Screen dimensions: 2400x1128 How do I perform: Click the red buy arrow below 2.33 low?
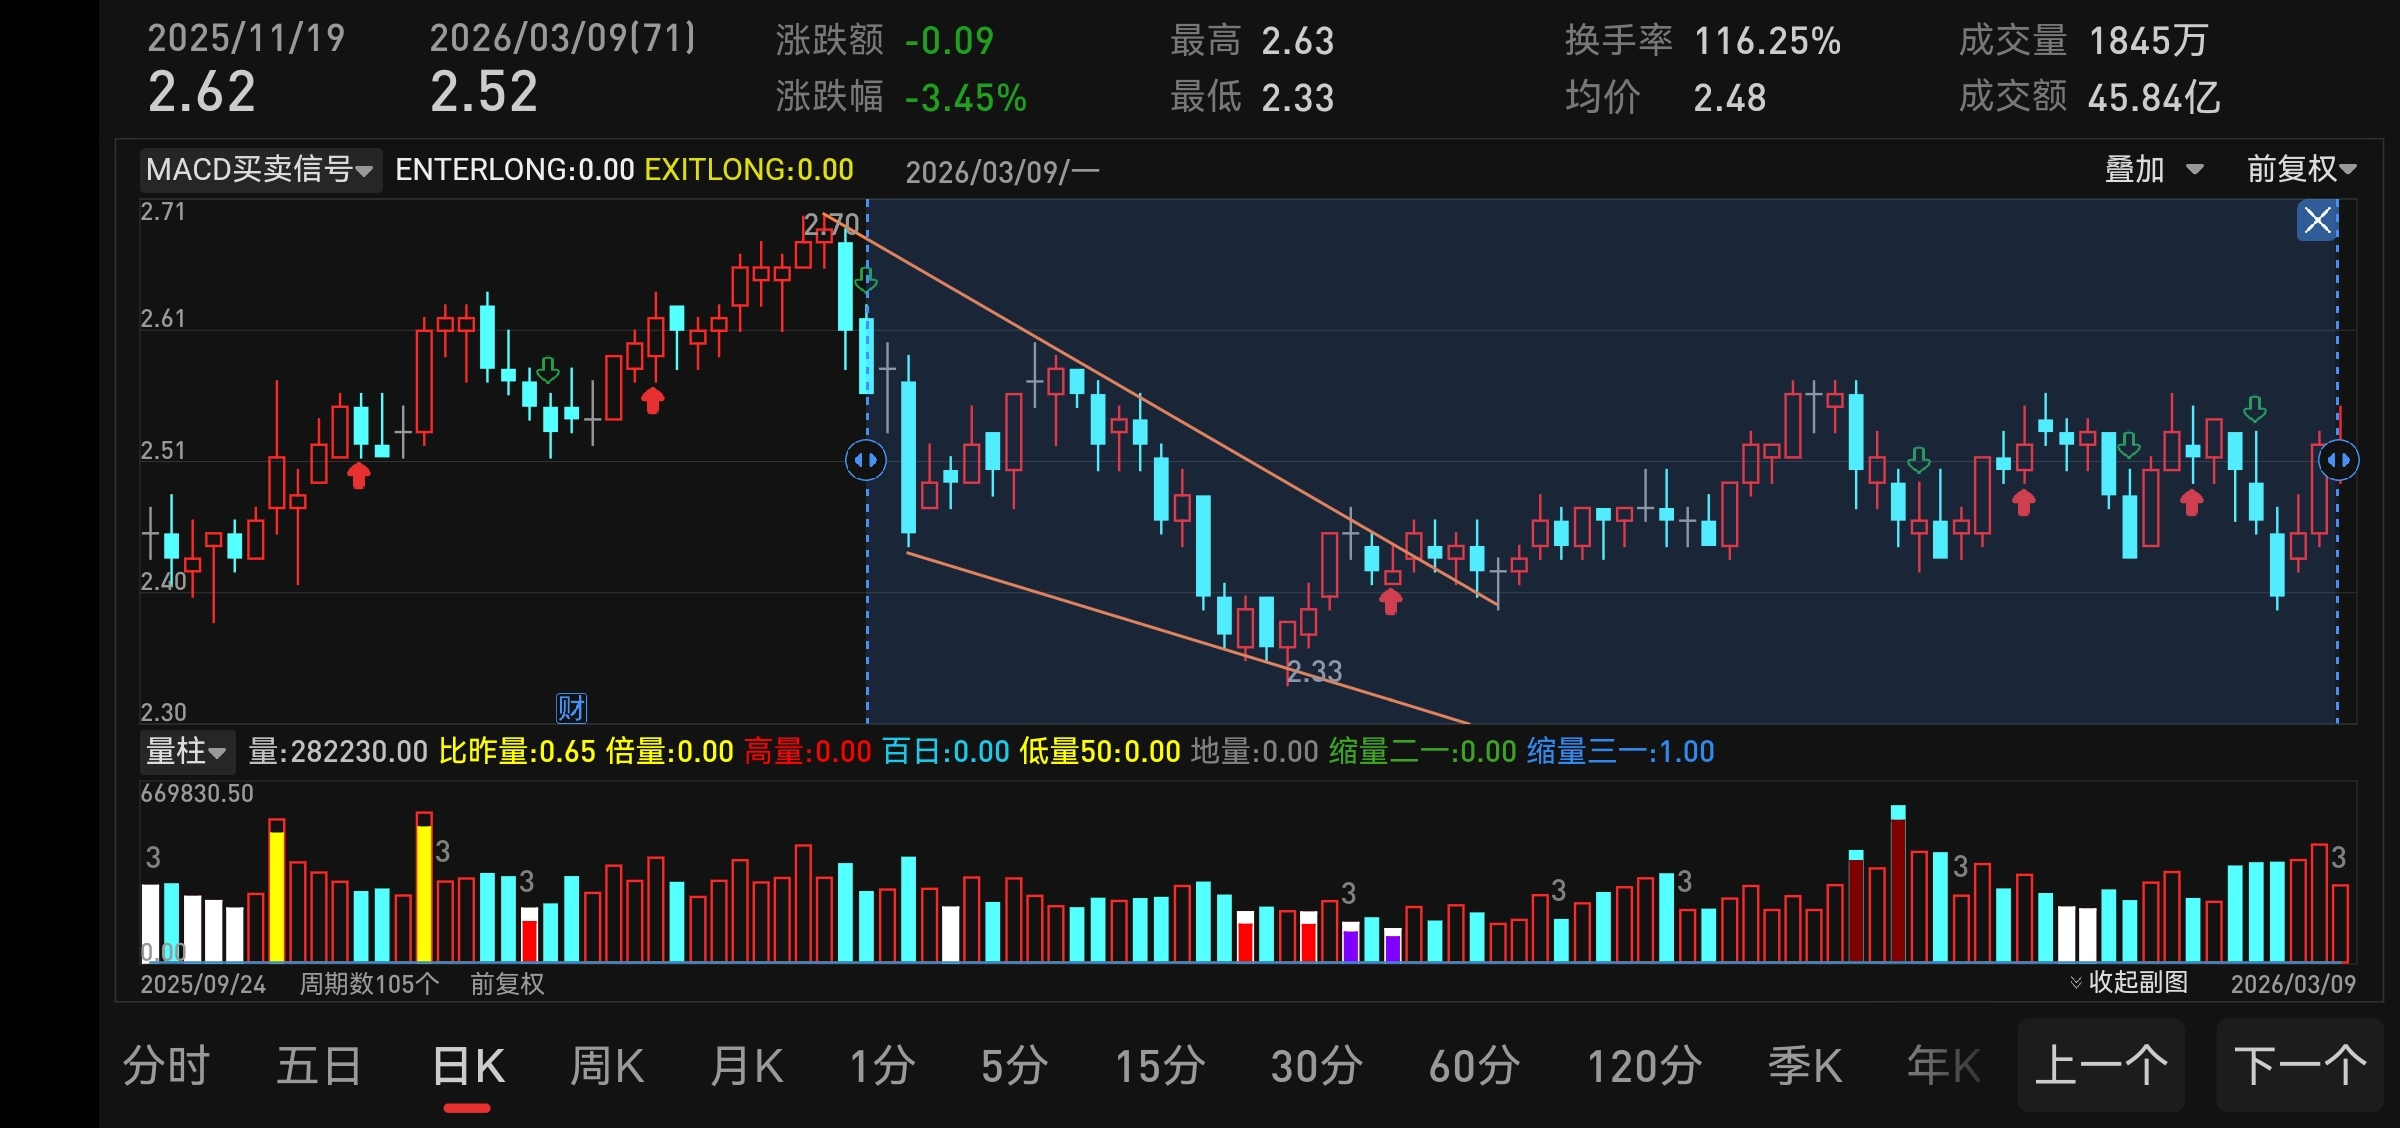(x=1390, y=601)
